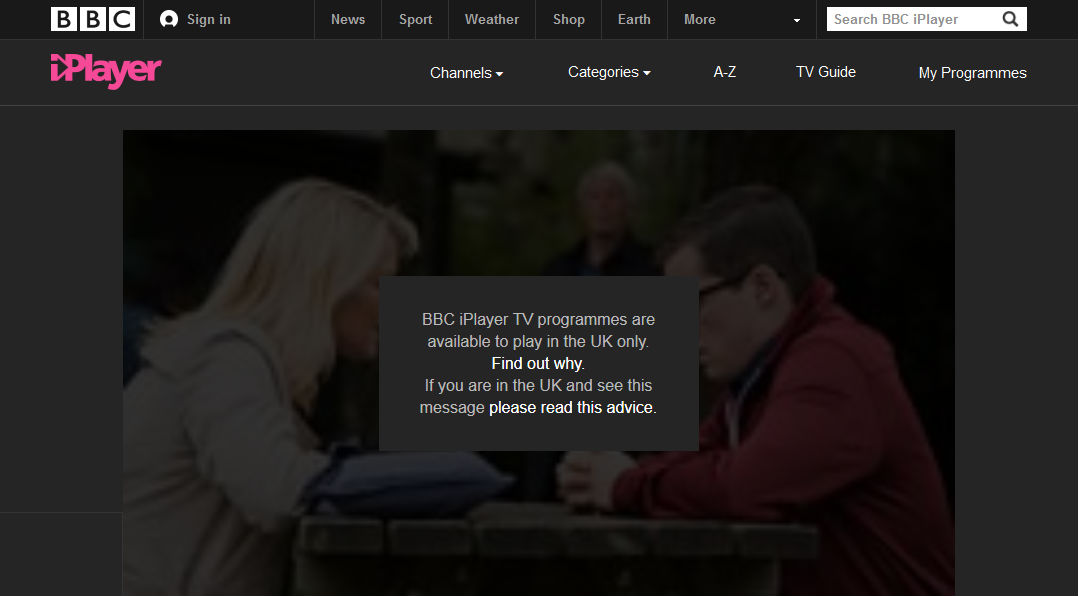
Task: Click the Sign in avatar icon
Action: pyautogui.click(x=168, y=19)
